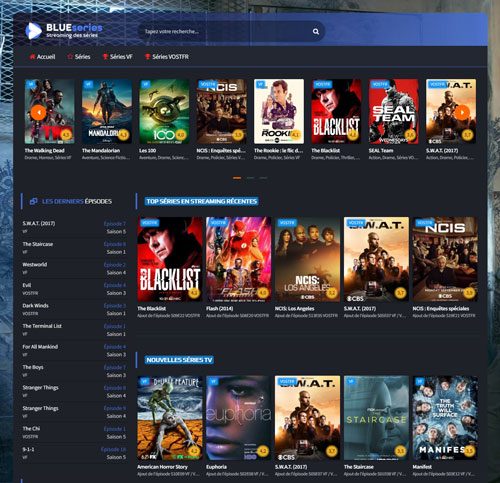Screen dimensions: 500x483
Task: Open For All Mankind episode entry
Action: [x=74, y=351]
